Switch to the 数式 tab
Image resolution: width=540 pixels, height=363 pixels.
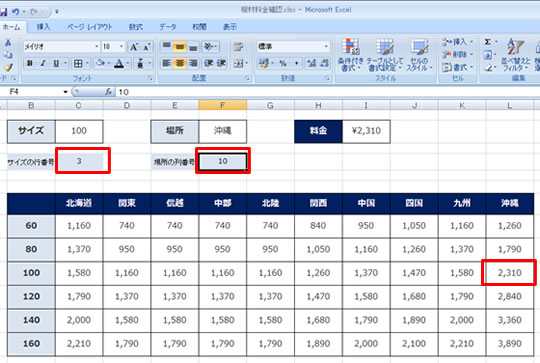[136, 27]
